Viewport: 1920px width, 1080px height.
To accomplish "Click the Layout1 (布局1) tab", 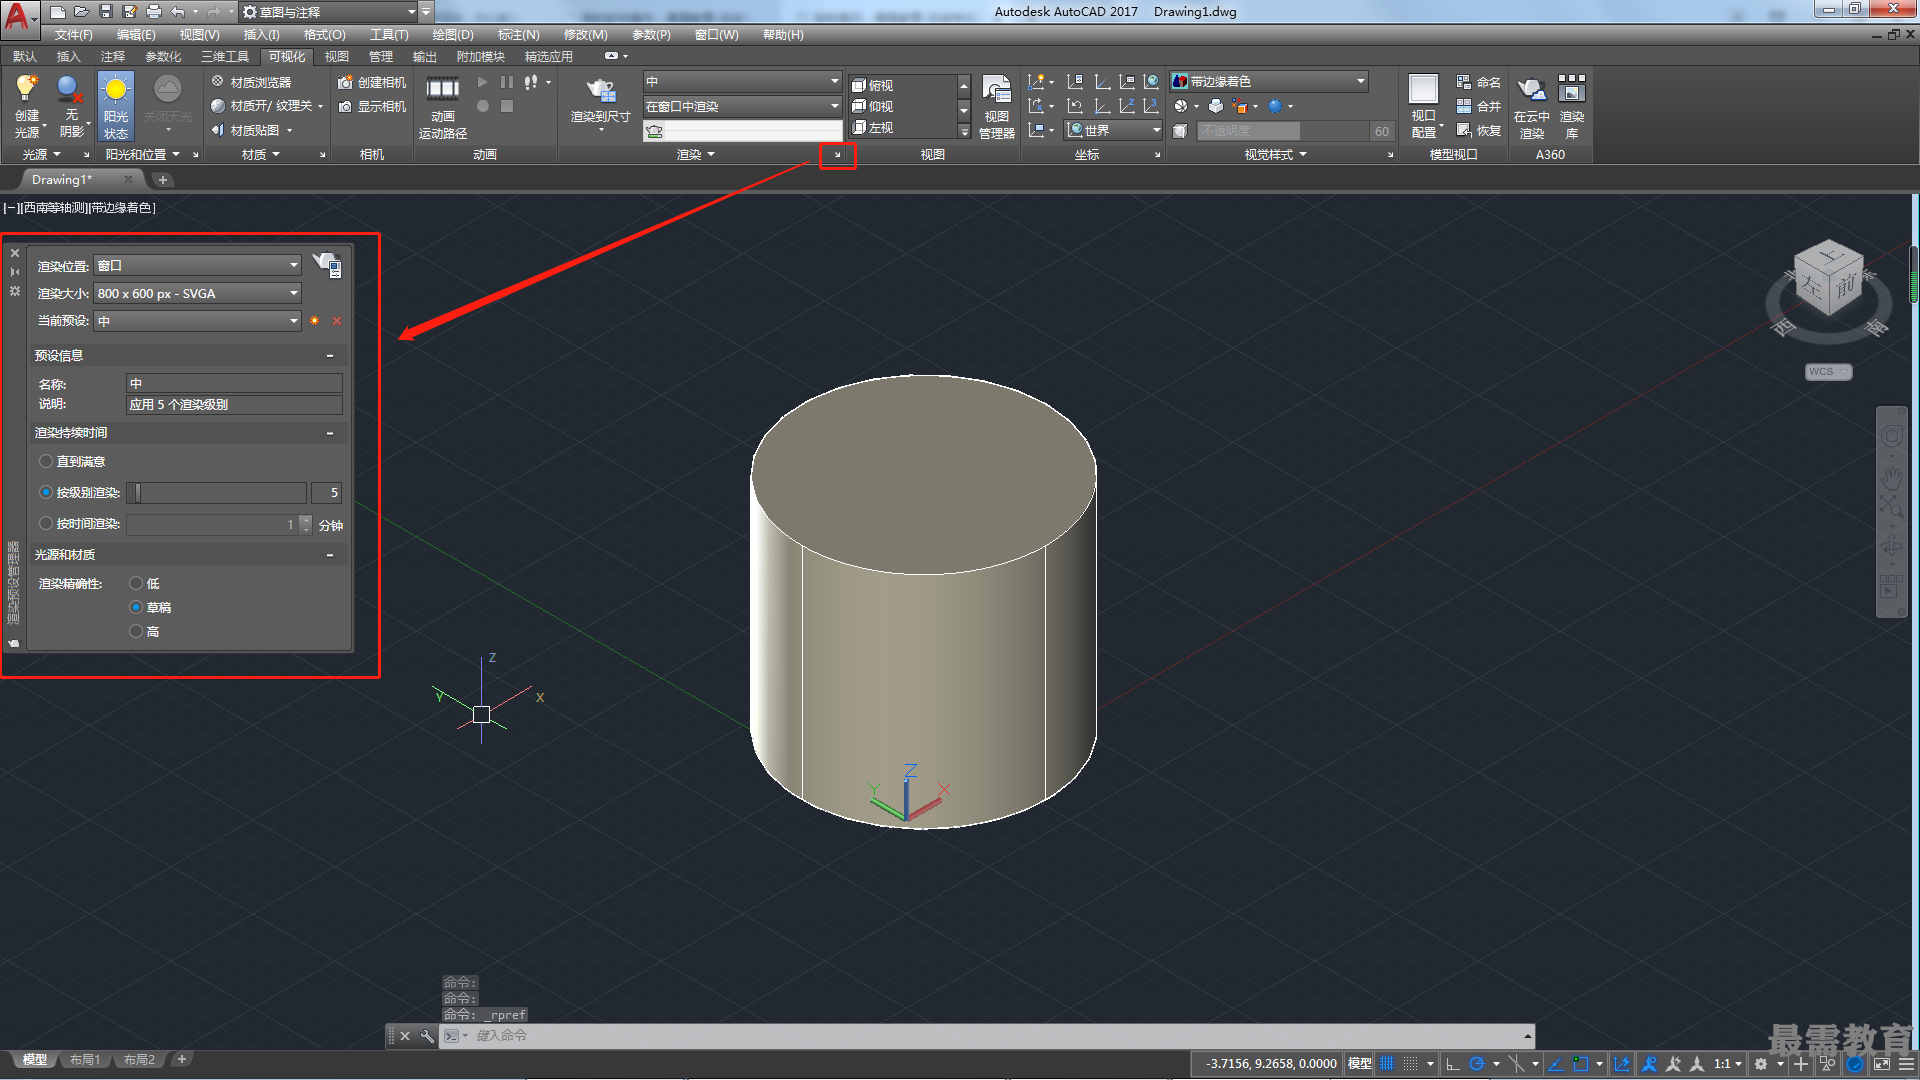I will click(84, 1060).
